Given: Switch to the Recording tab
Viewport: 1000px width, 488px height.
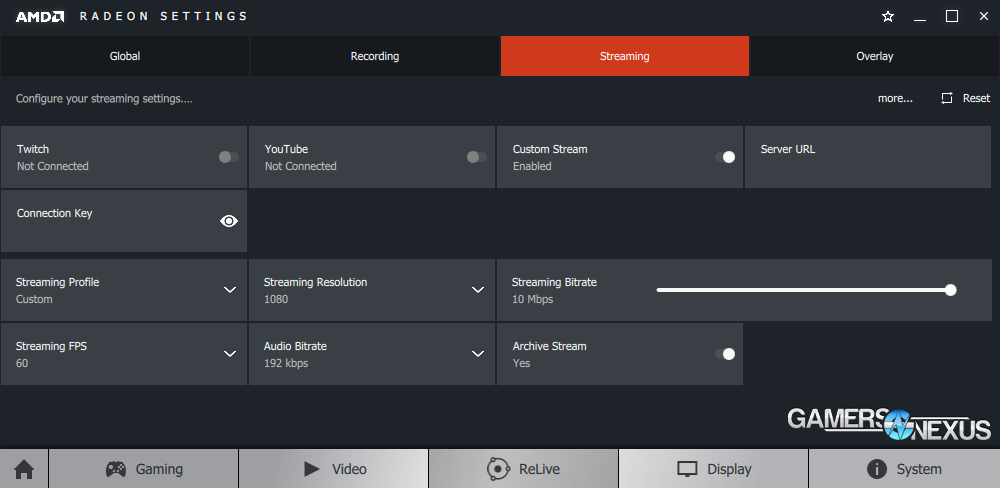Looking at the screenshot, I should click(374, 56).
